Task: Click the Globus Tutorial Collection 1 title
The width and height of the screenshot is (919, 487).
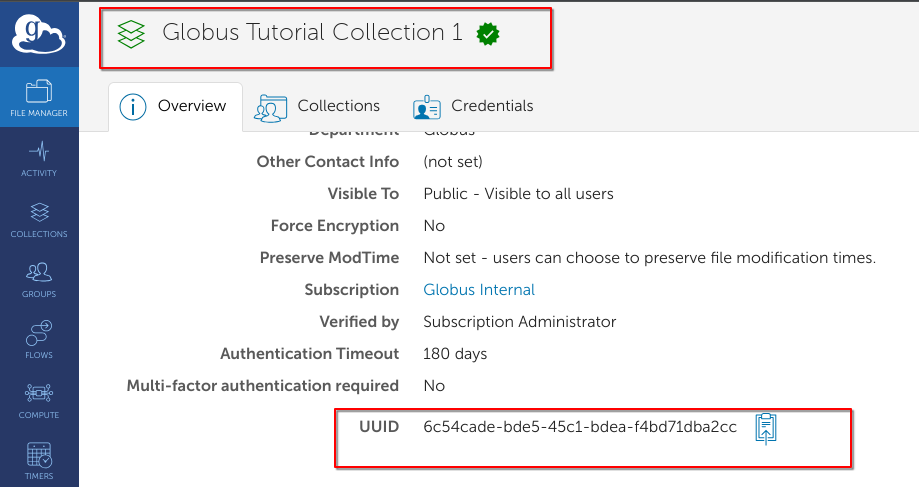Action: (312, 33)
